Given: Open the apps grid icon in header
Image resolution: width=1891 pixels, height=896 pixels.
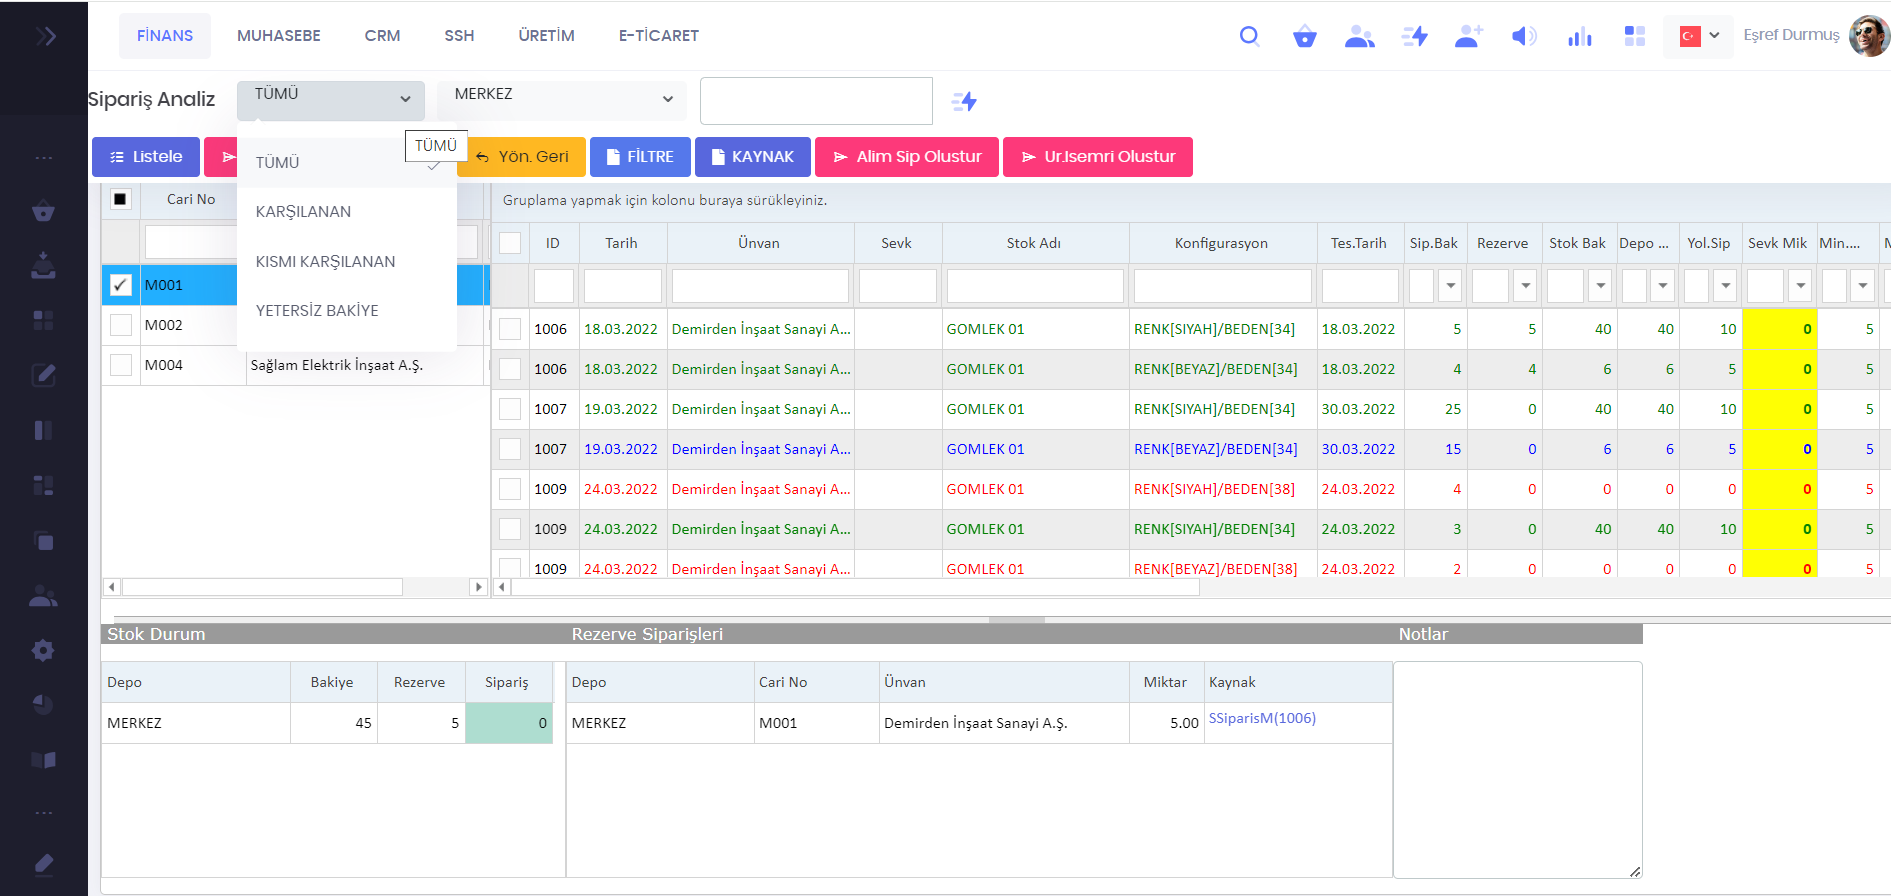Looking at the screenshot, I should pos(1634,37).
